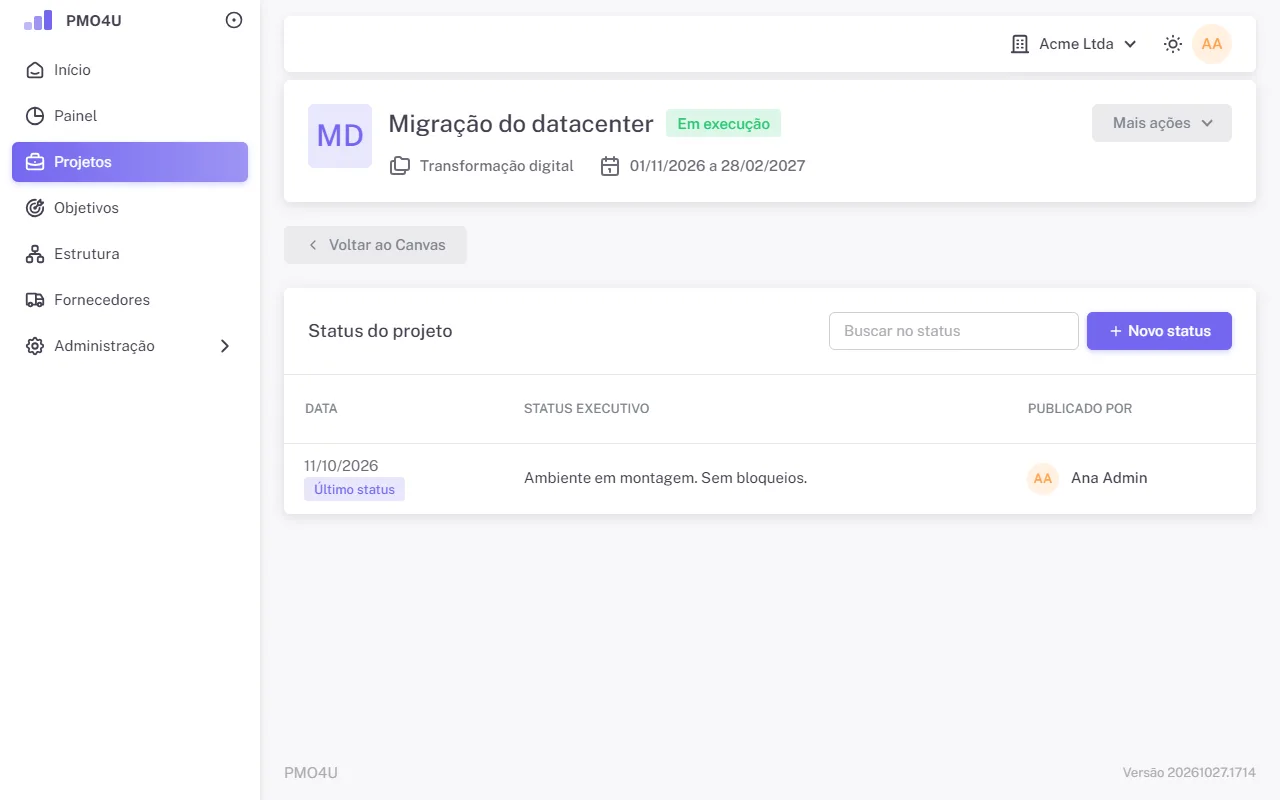Click the DATA column header
Image resolution: width=1280 pixels, height=800 pixels.
(x=321, y=409)
